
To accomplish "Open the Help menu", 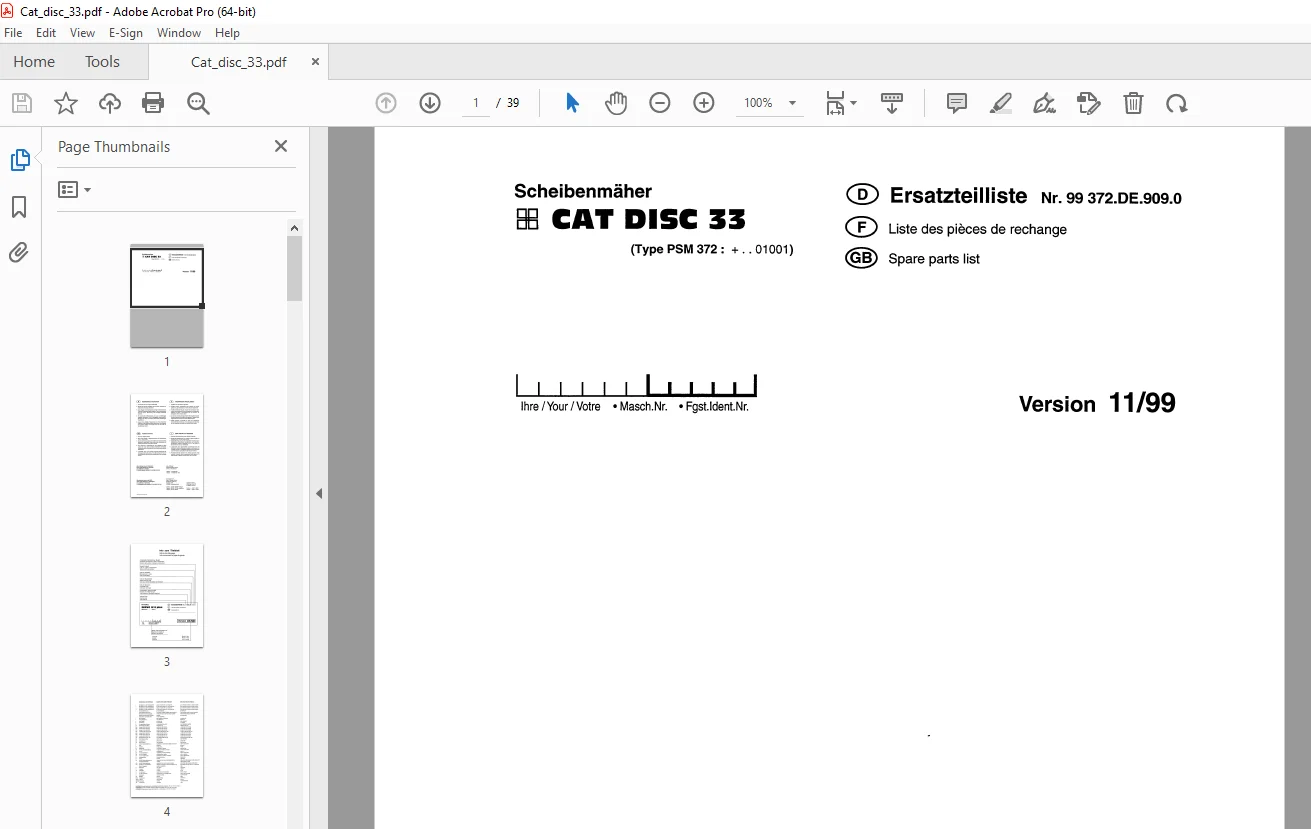I will click(x=227, y=33).
